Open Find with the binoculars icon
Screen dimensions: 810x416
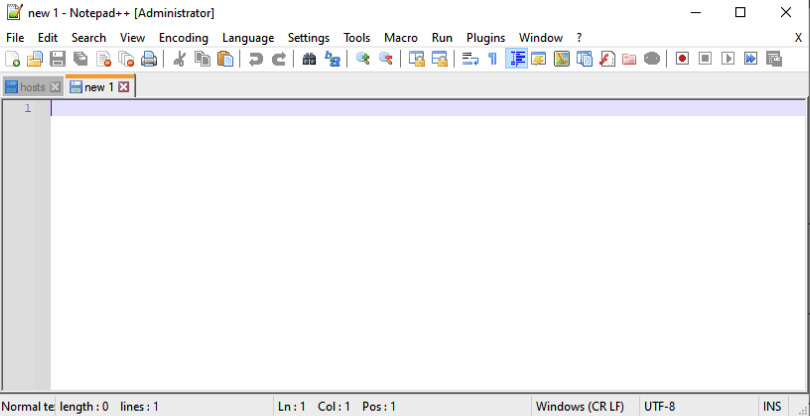309,59
